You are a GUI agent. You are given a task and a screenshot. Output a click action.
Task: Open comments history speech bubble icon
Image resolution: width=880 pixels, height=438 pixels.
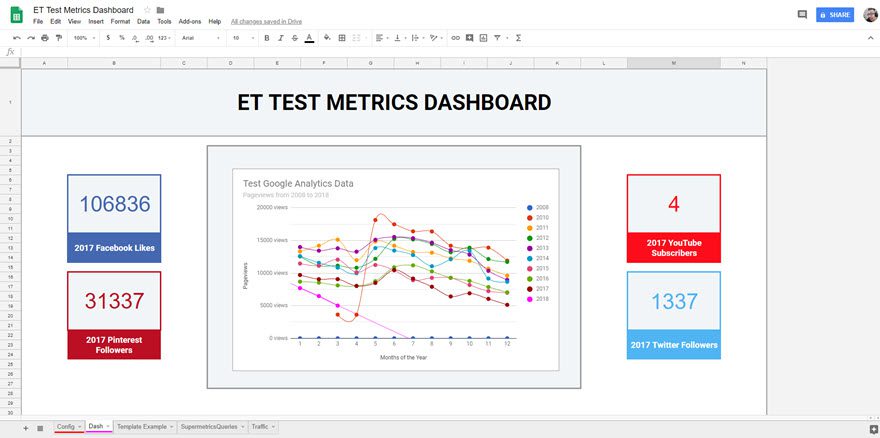802,15
